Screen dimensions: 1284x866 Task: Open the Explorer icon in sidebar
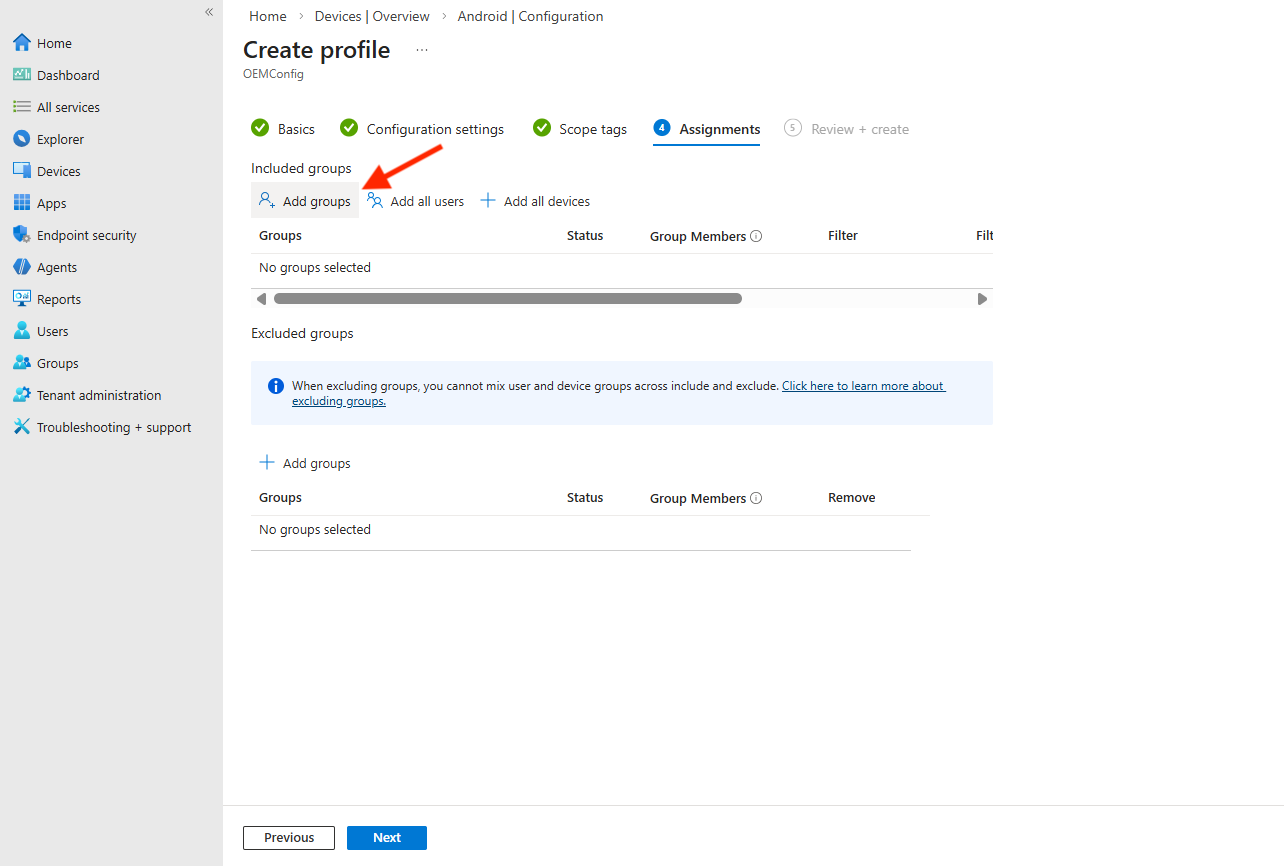pos(21,139)
